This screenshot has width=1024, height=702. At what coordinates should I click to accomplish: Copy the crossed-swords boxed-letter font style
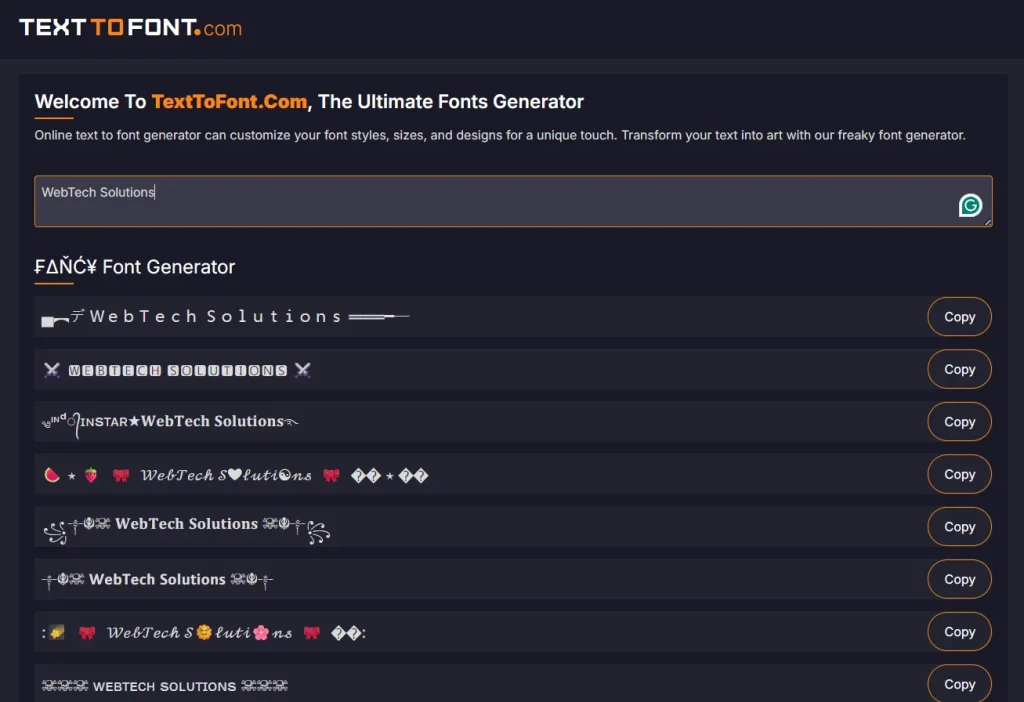point(959,370)
